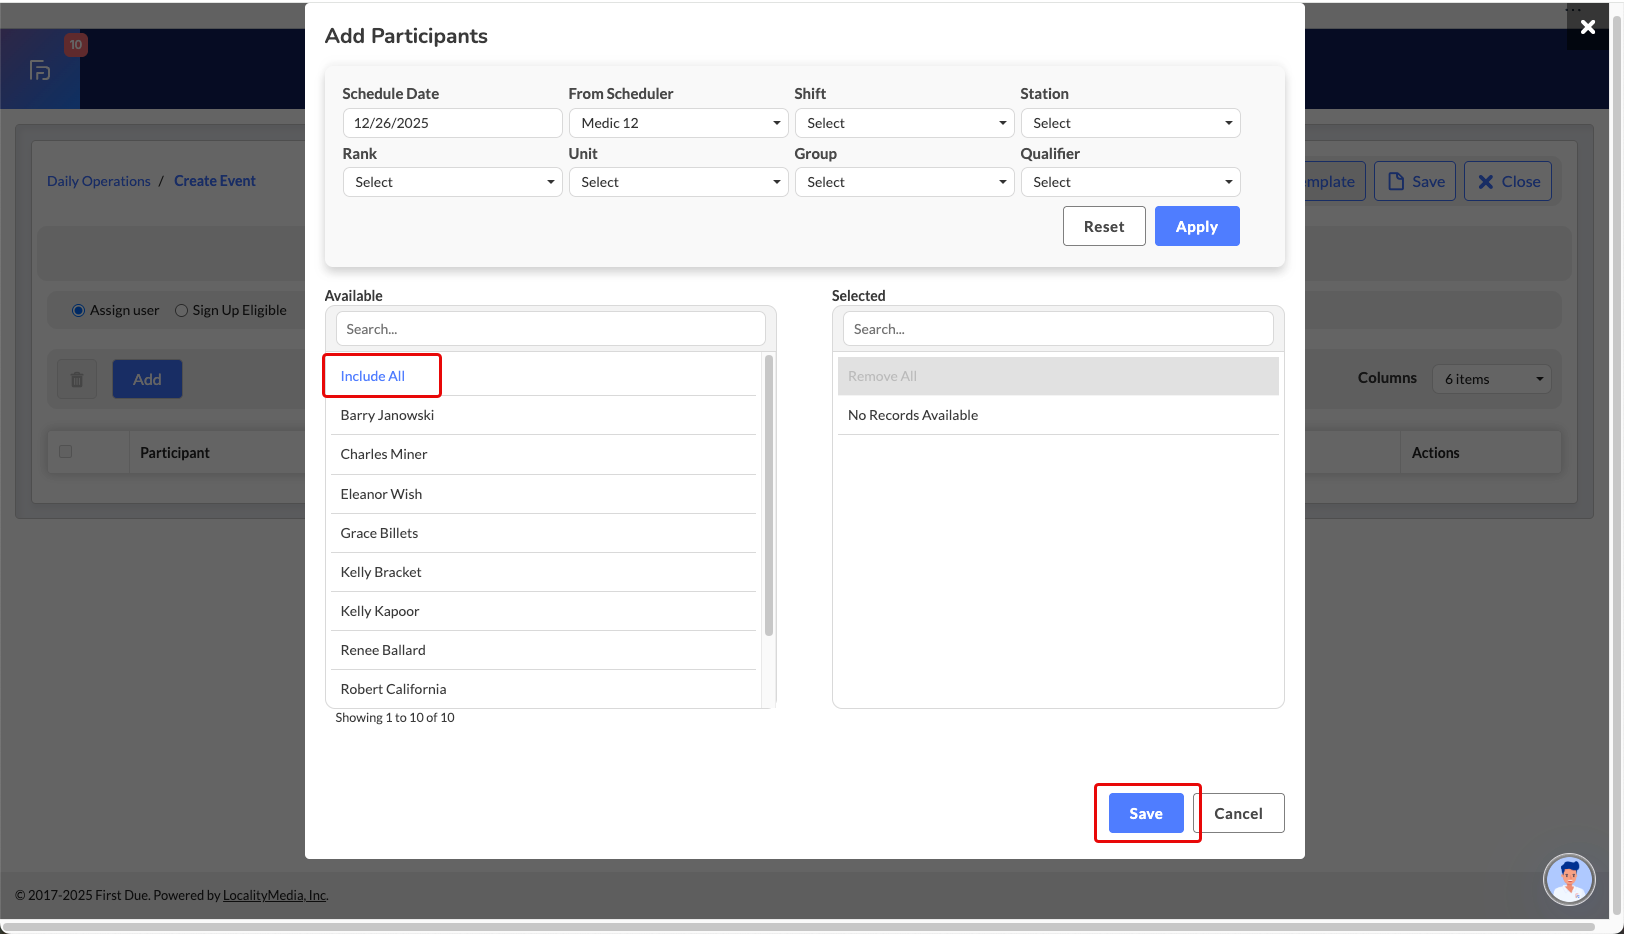This screenshot has height=934, width=1630.
Task: Expand the Qualifier dropdown
Action: pyautogui.click(x=1130, y=182)
